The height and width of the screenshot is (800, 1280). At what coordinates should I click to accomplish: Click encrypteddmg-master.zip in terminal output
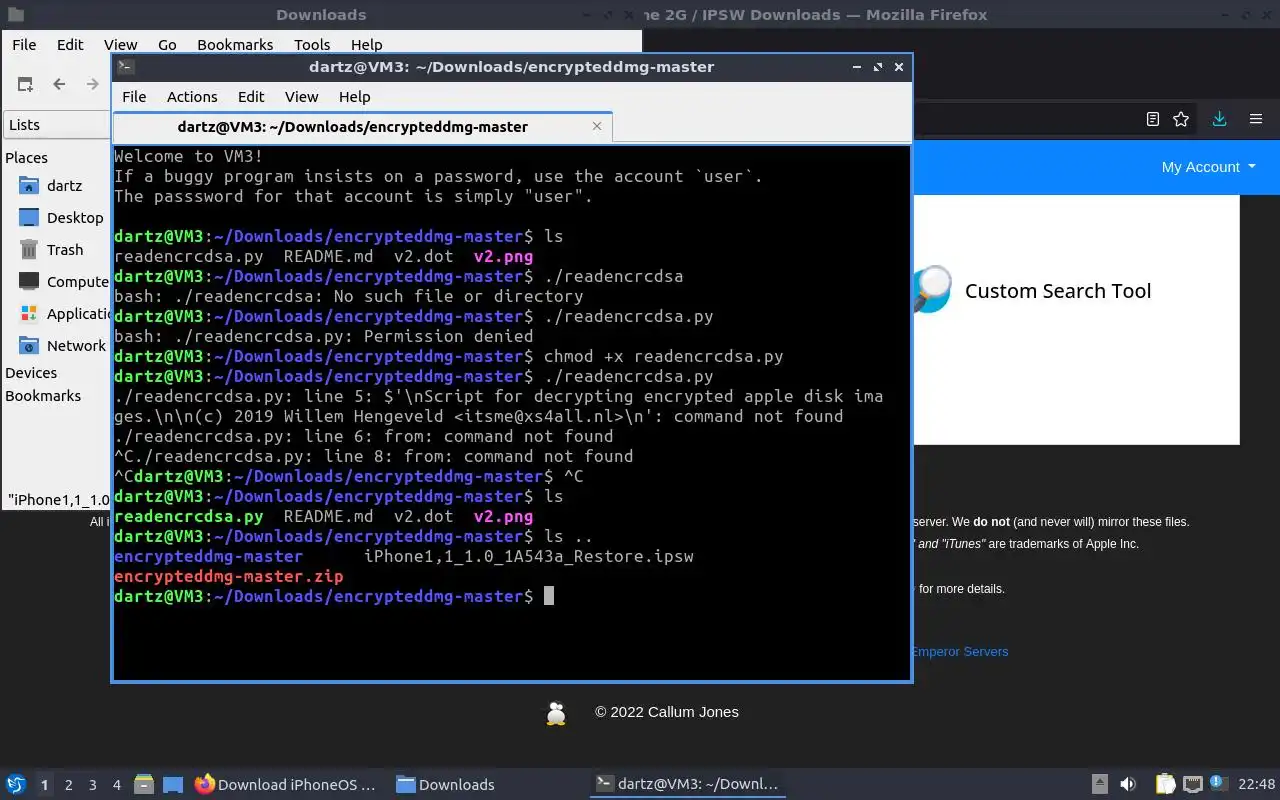(229, 577)
